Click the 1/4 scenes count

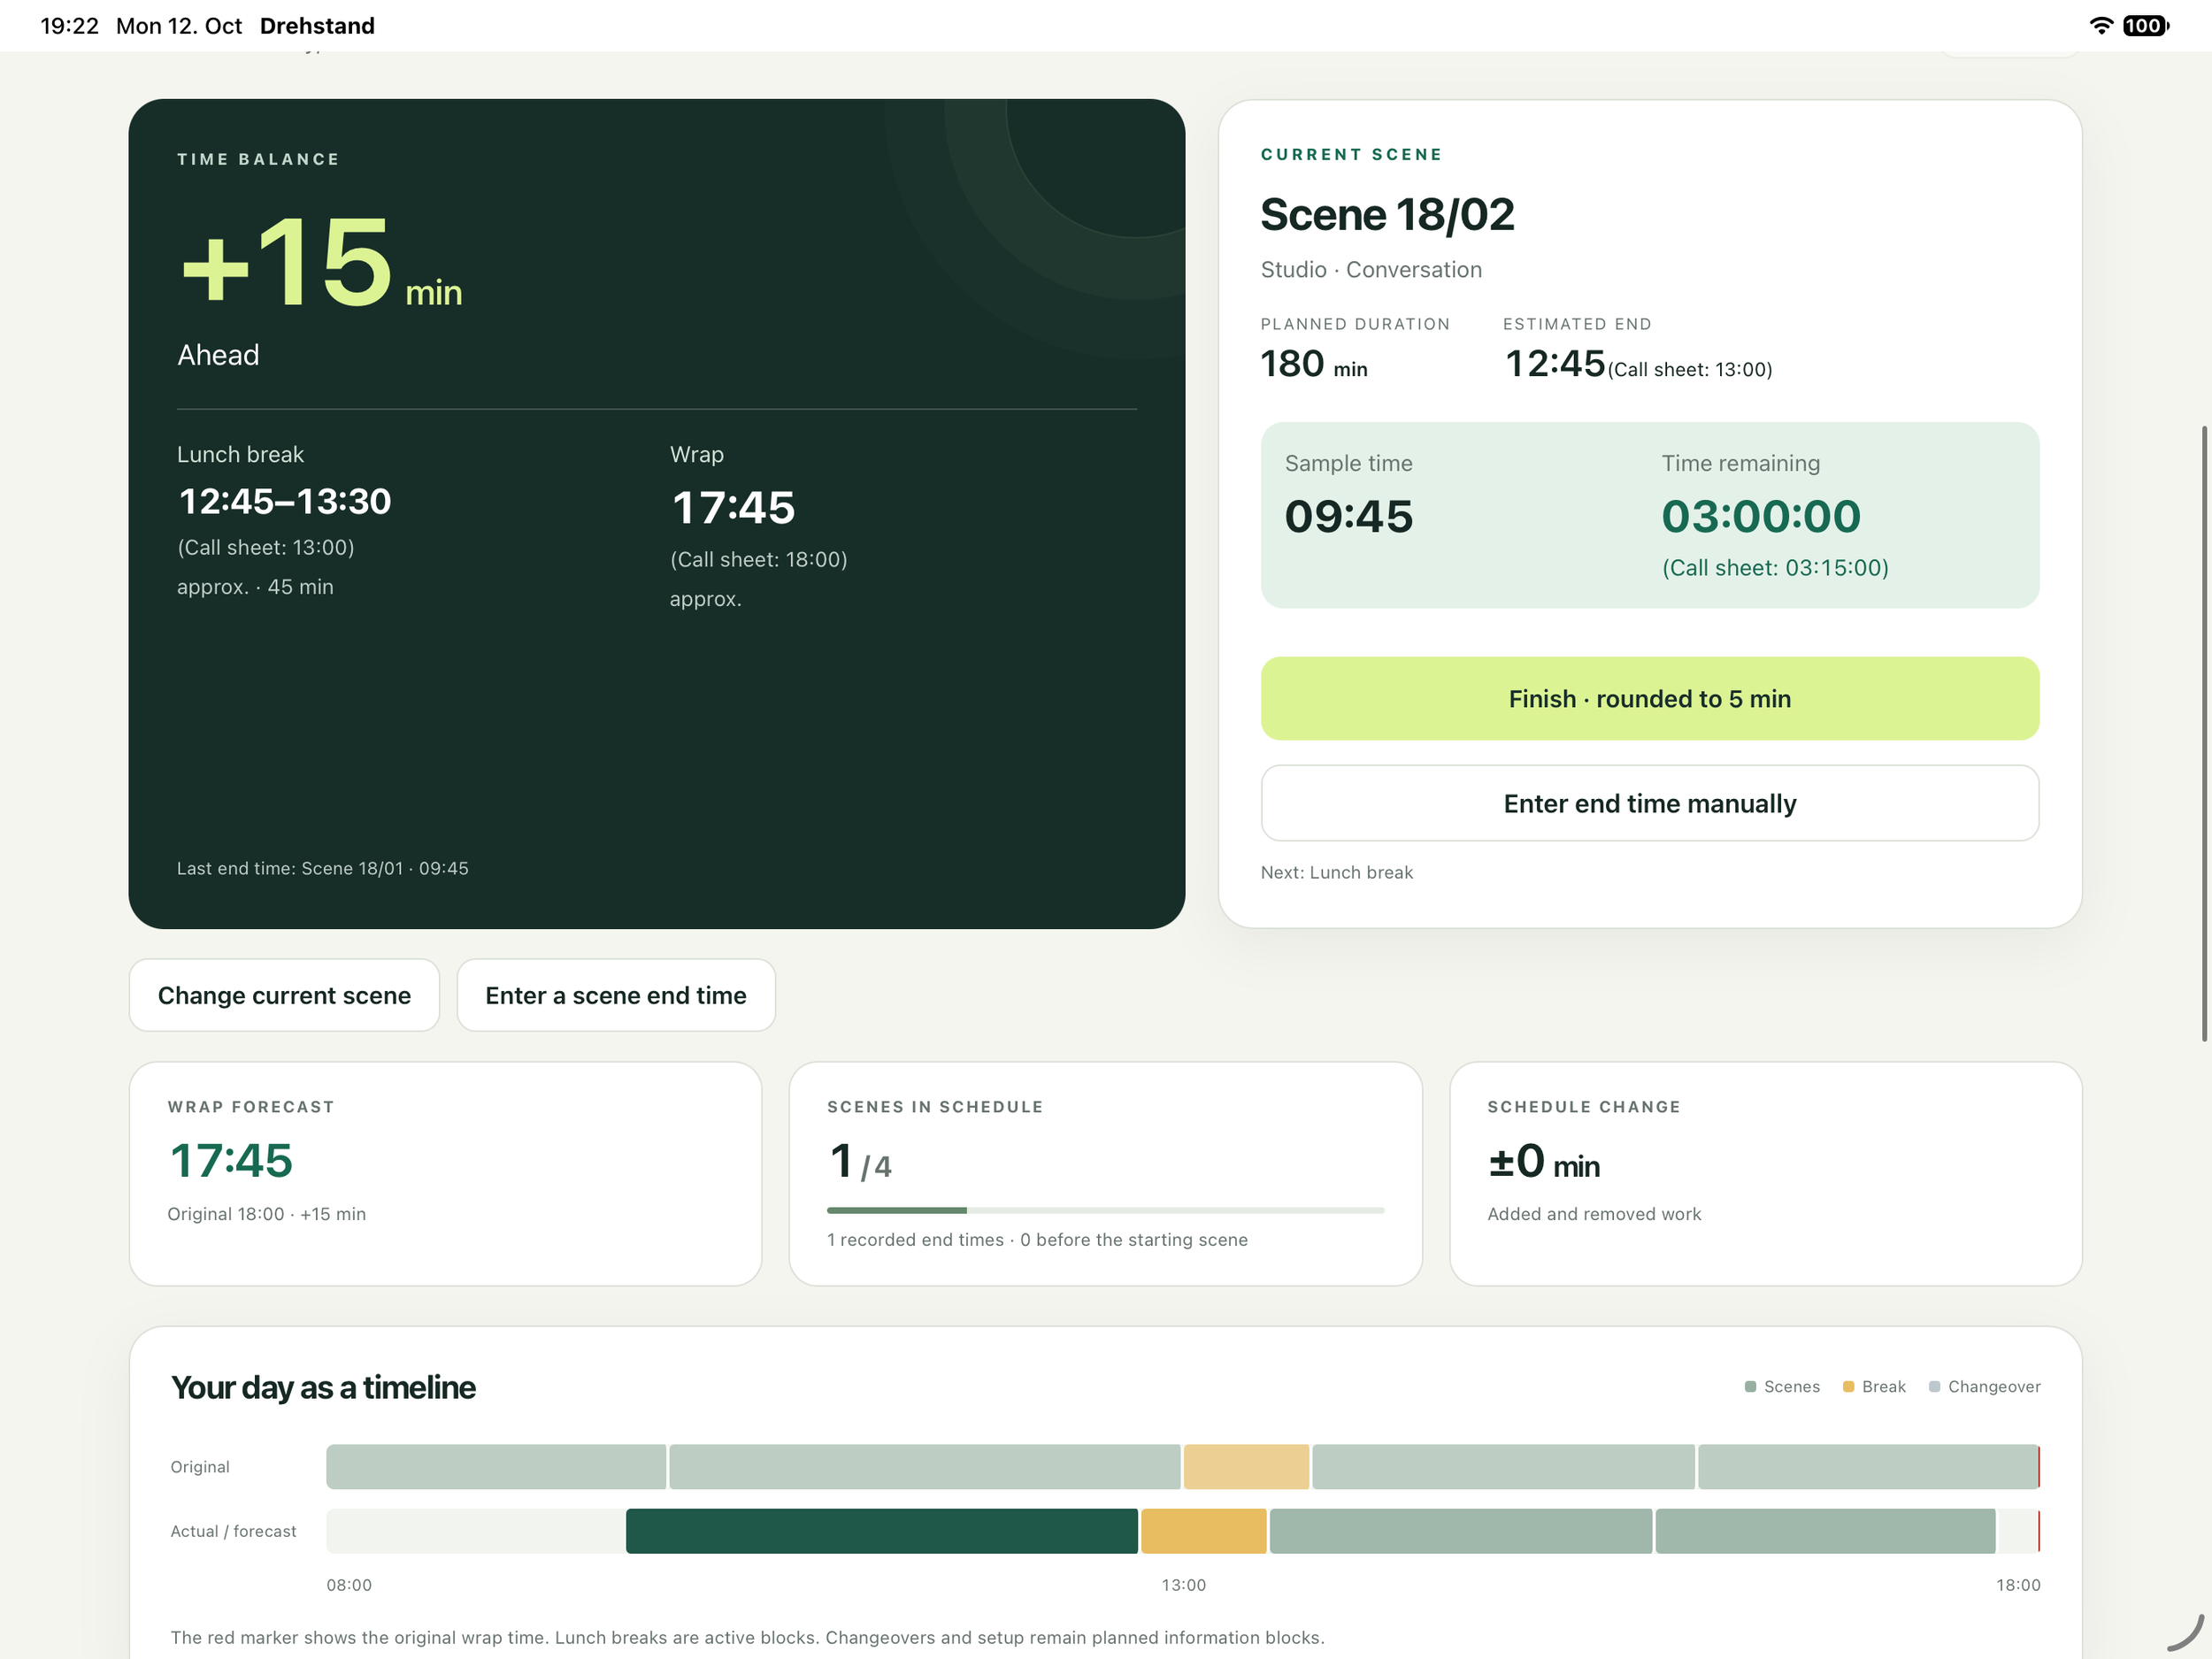coord(859,1162)
